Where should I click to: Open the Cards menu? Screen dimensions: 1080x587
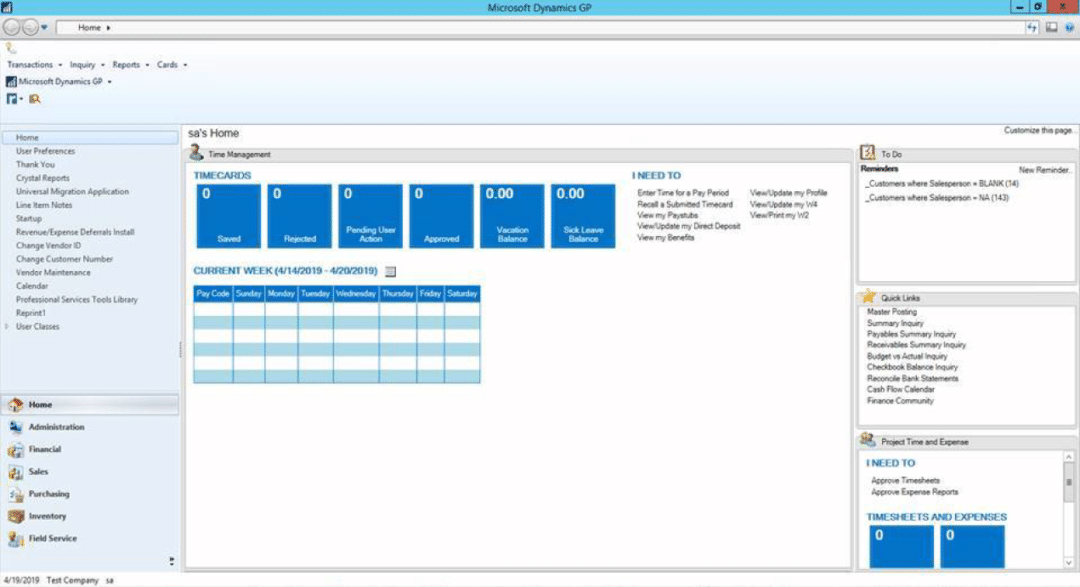[x=165, y=64]
